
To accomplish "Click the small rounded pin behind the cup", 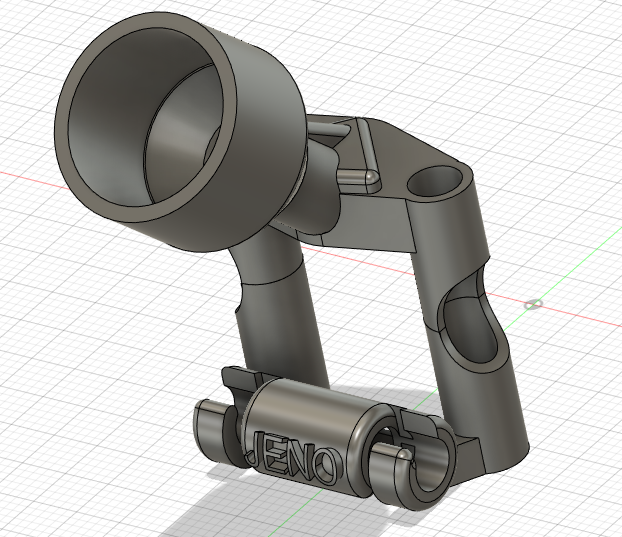I will pos(357,176).
